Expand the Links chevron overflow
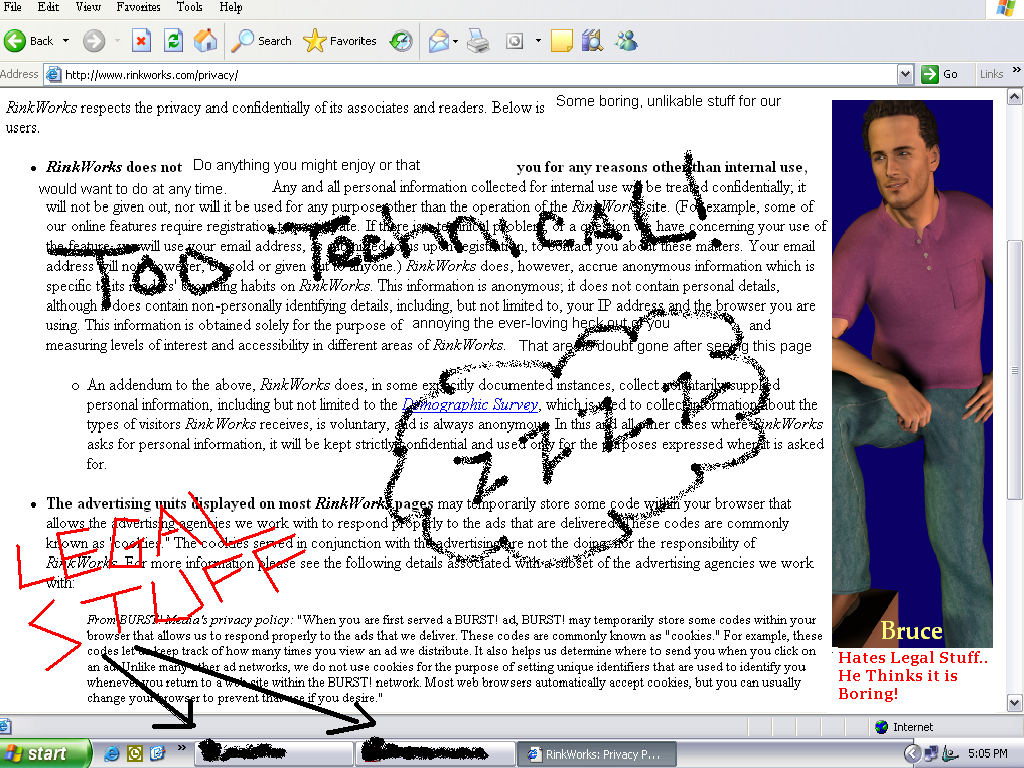Viewport: 1024px width, 768px height. (1017, 69)
